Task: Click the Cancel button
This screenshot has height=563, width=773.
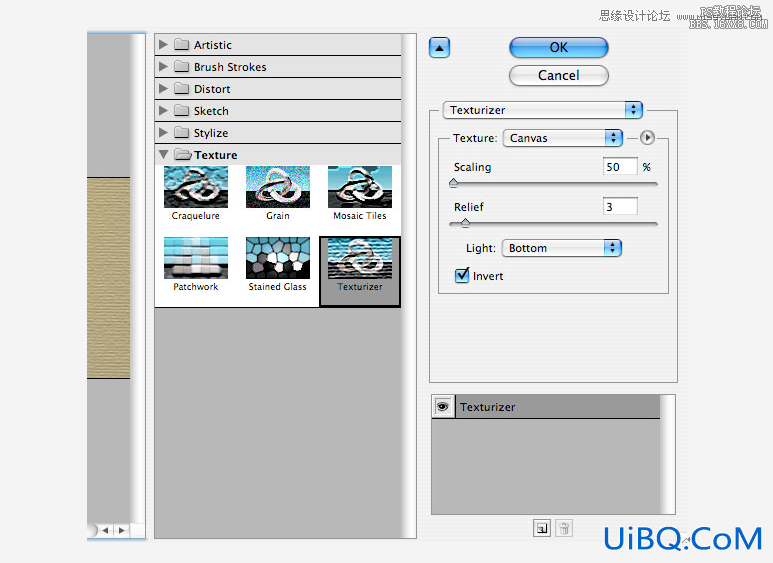Action: click(559, 75)
